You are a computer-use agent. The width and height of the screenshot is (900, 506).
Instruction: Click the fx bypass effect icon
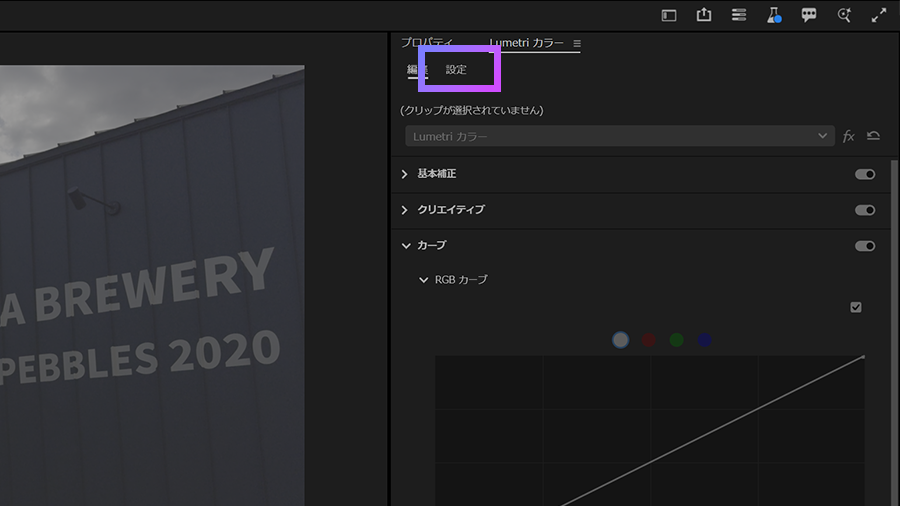(x=848, y=136)
